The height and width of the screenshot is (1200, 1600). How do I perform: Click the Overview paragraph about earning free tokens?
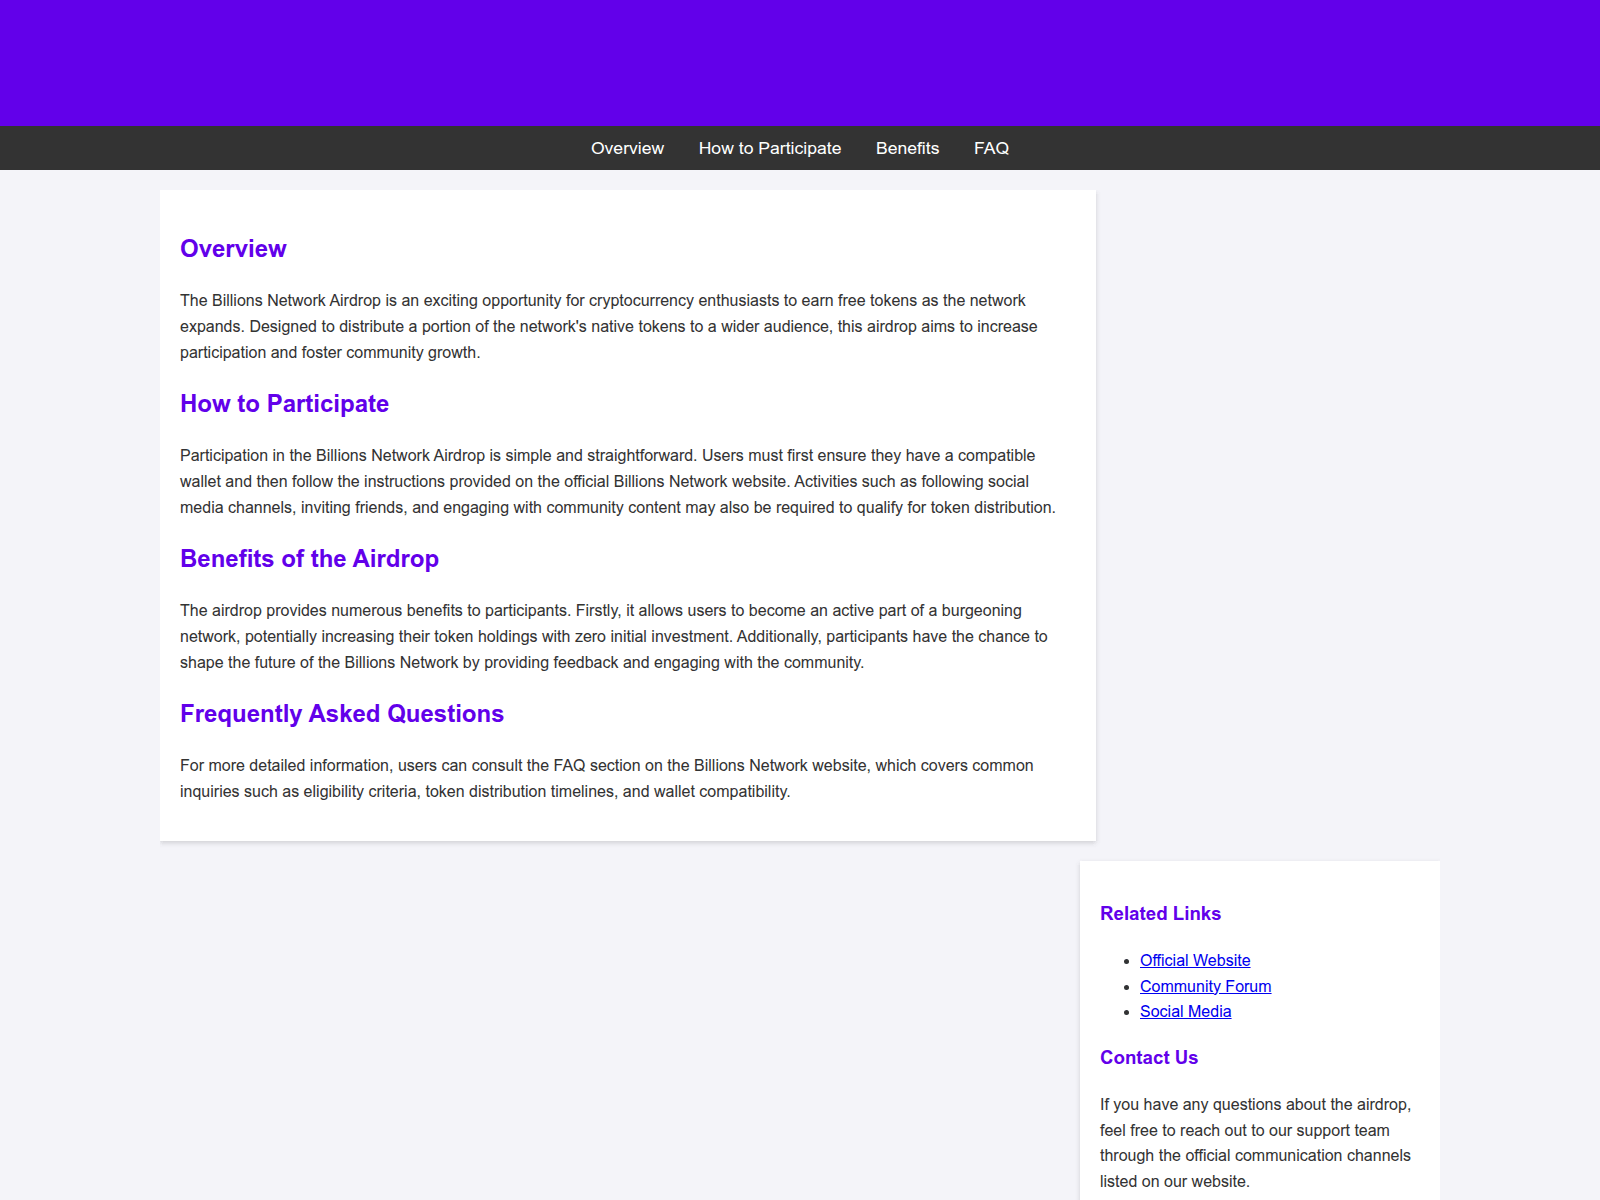[x=608, y=326]
